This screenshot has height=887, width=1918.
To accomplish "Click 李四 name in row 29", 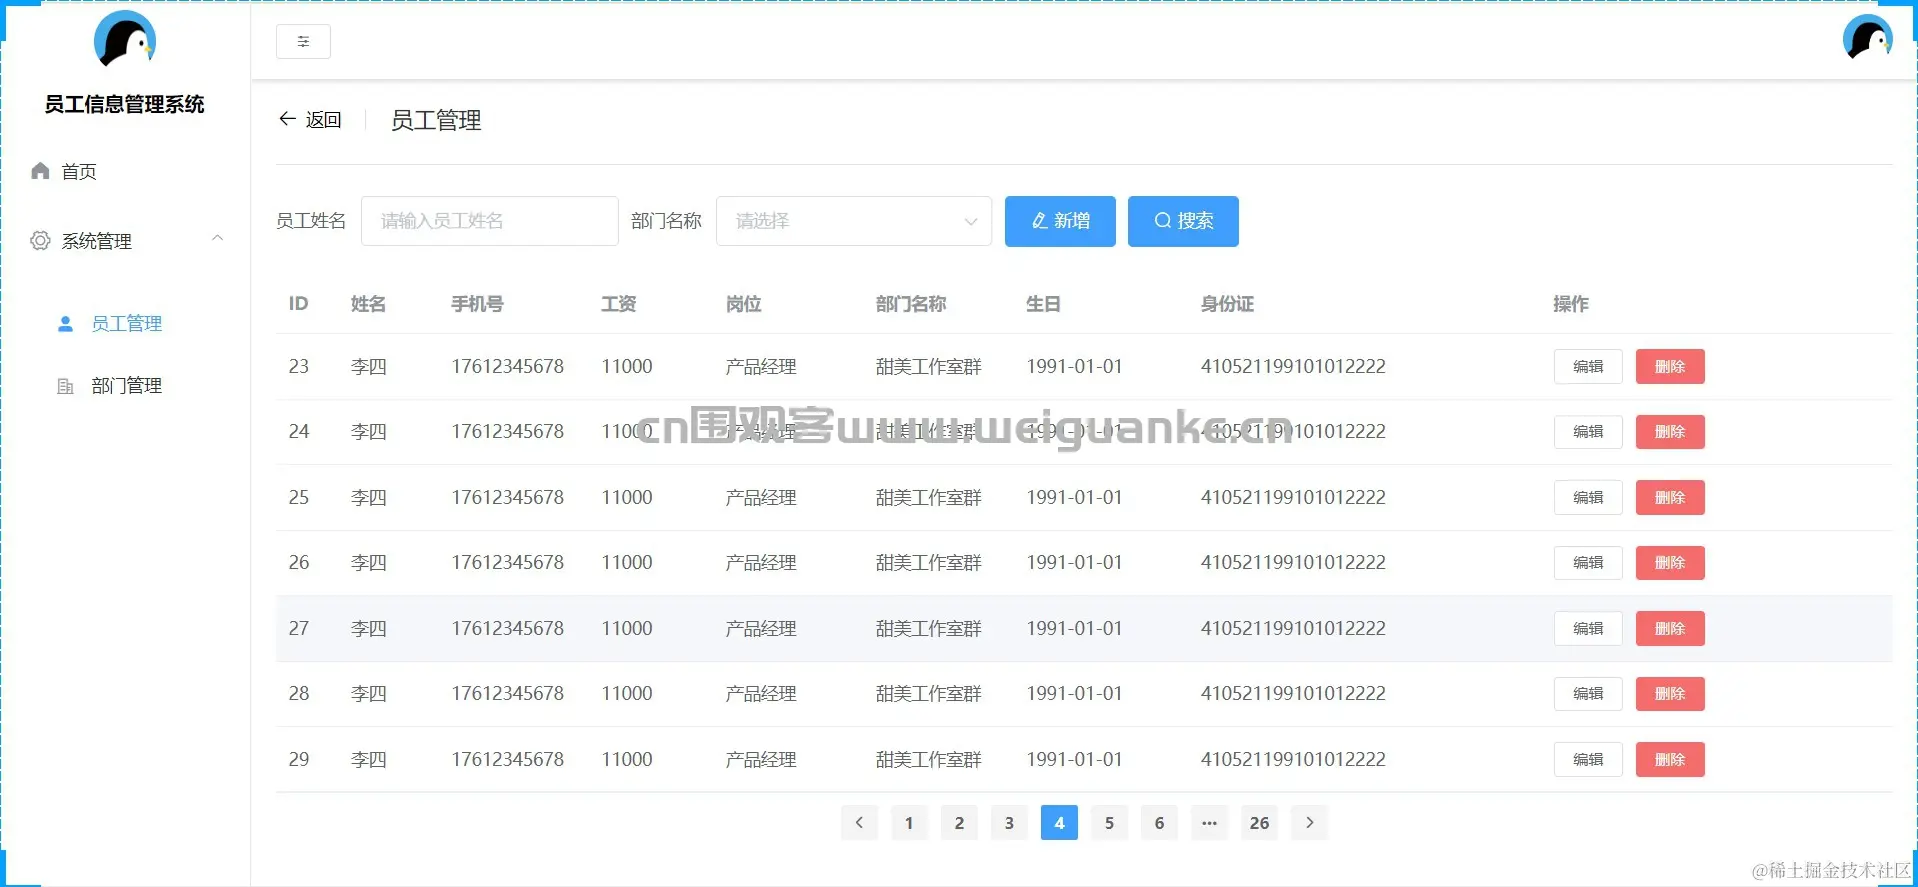I will [x=368, y=760].
